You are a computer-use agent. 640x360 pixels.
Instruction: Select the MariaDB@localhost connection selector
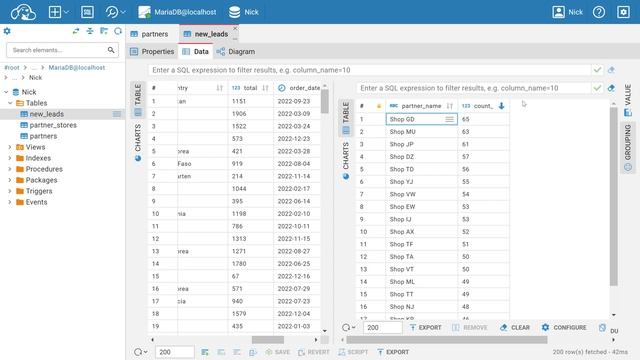click(x=177, y=12)
